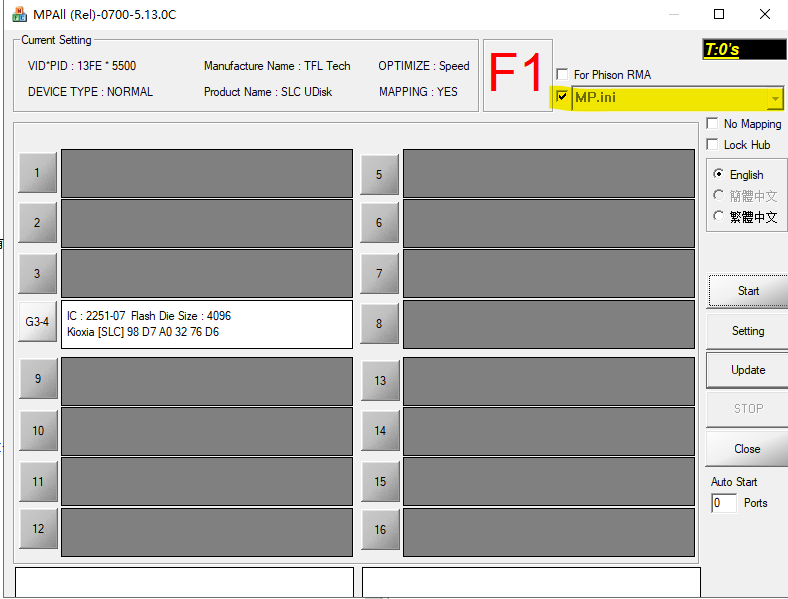The height and width of the screenshot is (599, 788).
Task: Select the English language radio button
Action: 719,175
